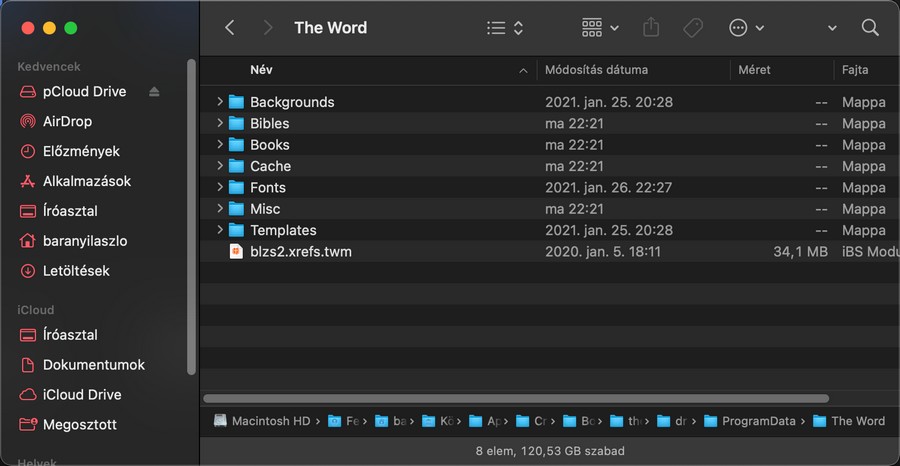
Task: Toggle the sort direction arrow
Action: tap(523, 71)
